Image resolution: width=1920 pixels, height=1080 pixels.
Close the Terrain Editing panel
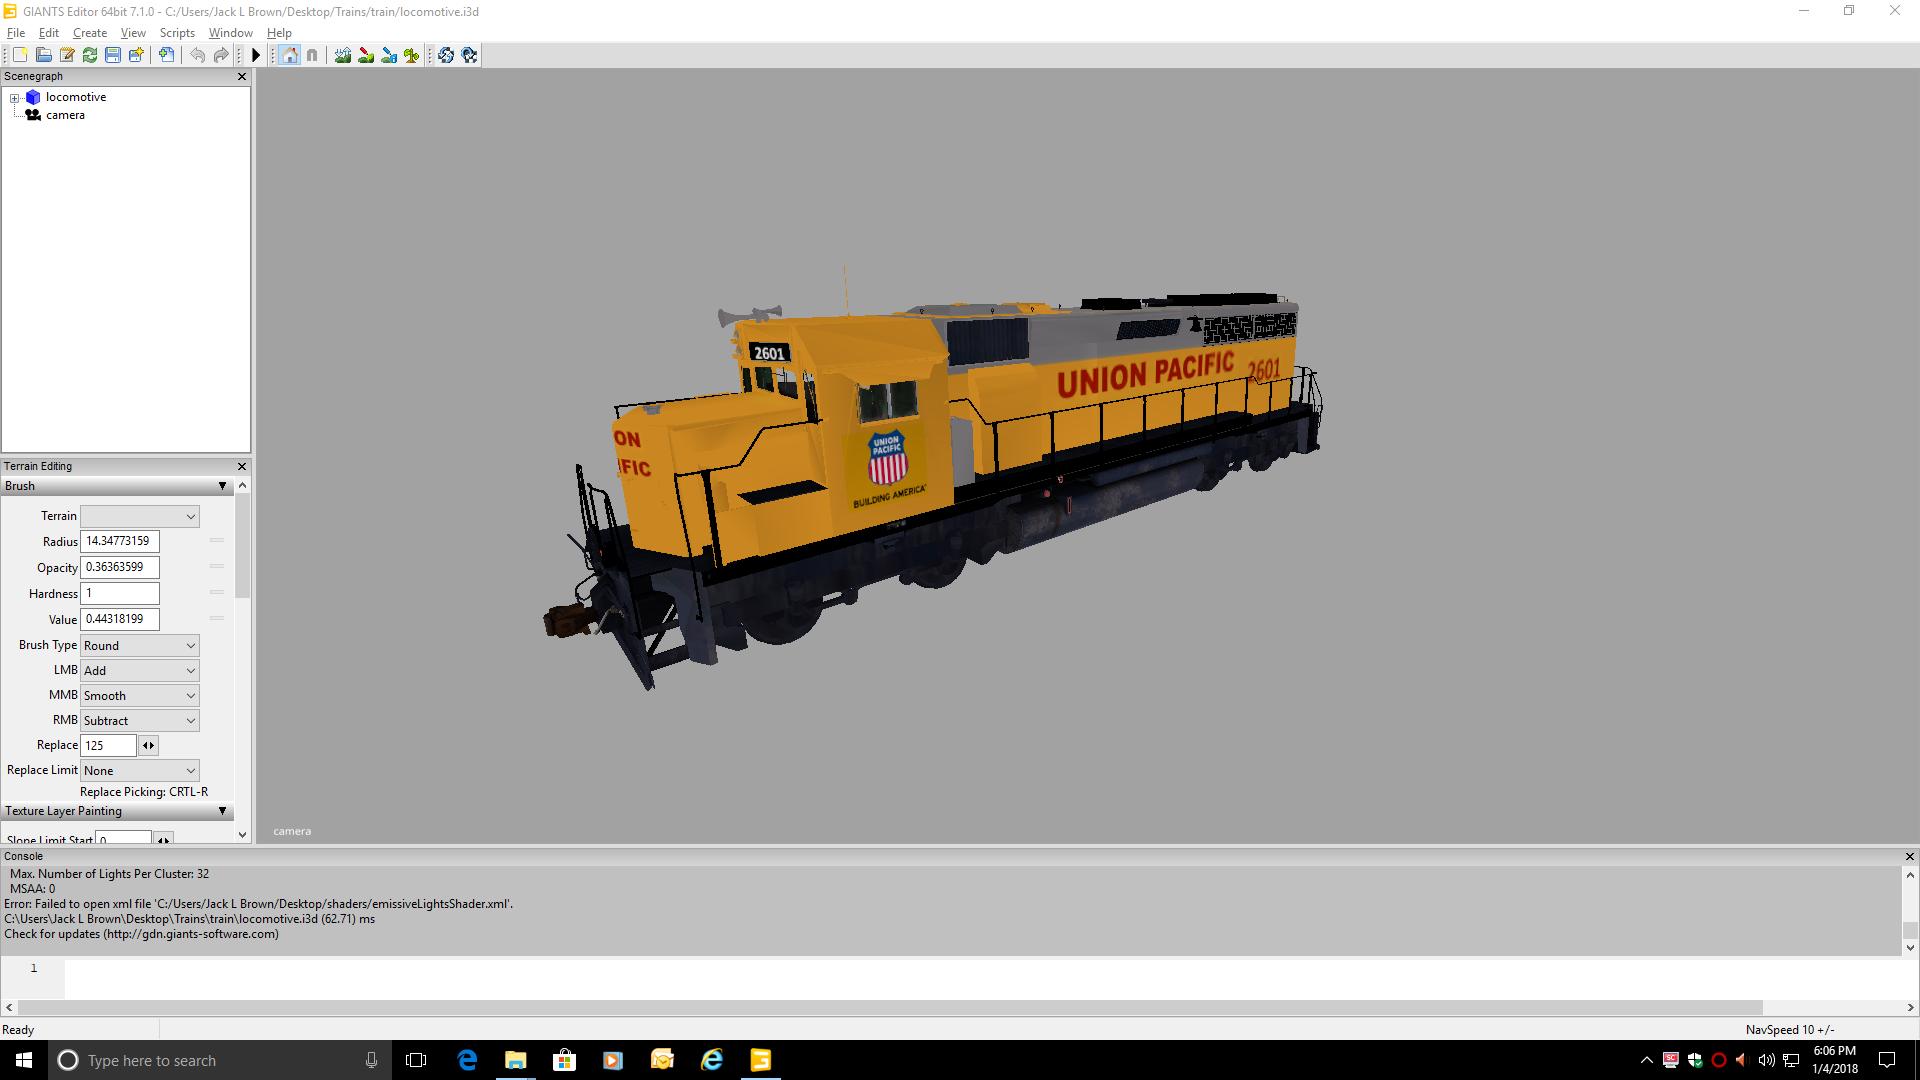pos(241,466)
